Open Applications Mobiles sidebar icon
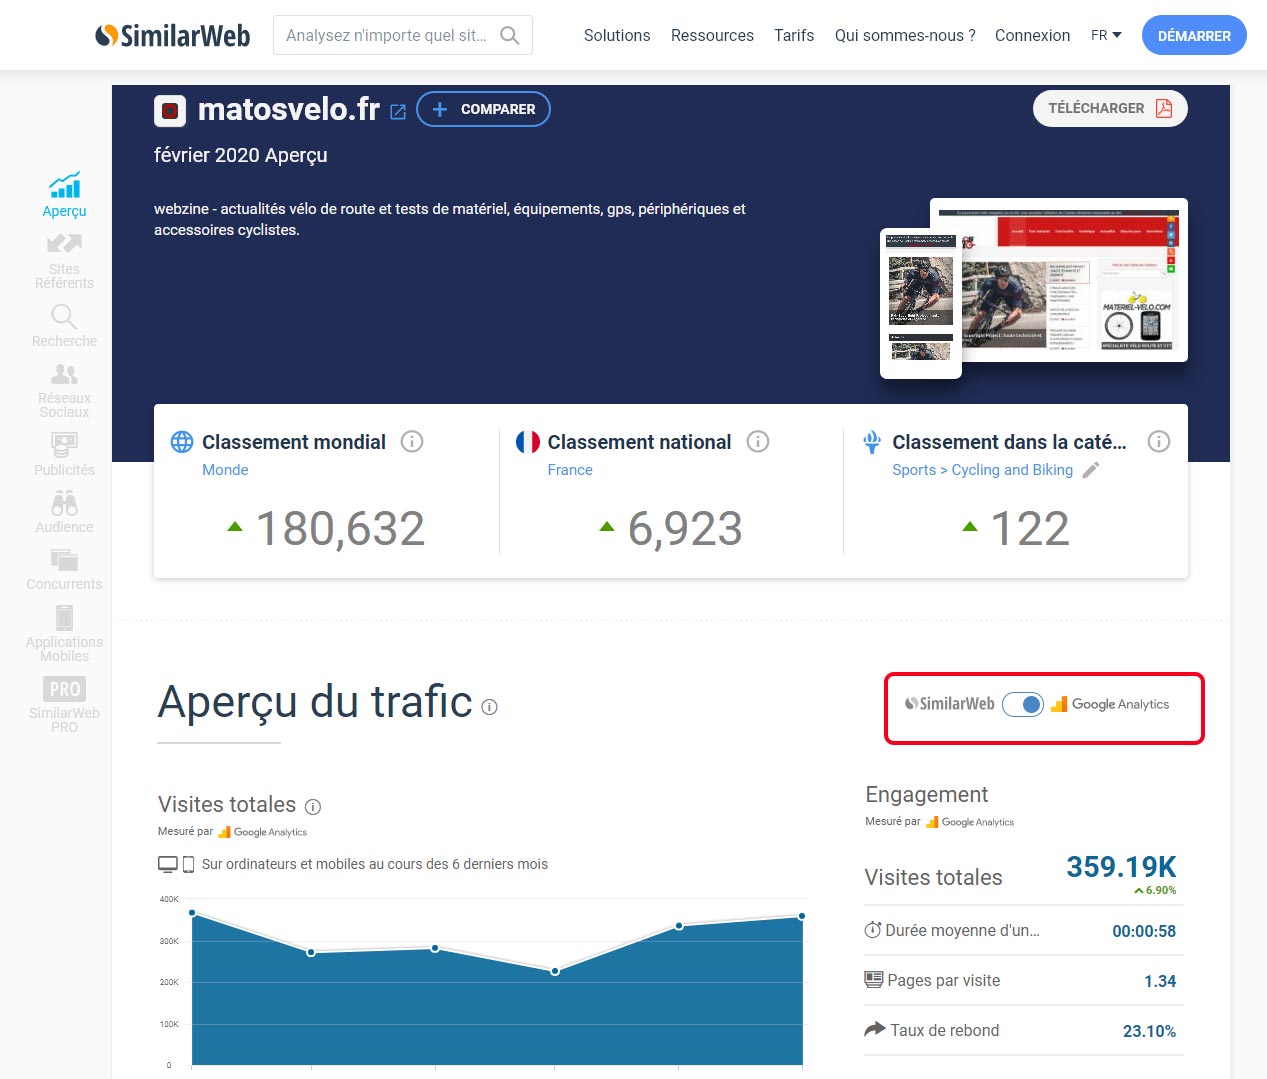Image resolution: width=1267 pixels, height=1079 pixels. [64, 617]
